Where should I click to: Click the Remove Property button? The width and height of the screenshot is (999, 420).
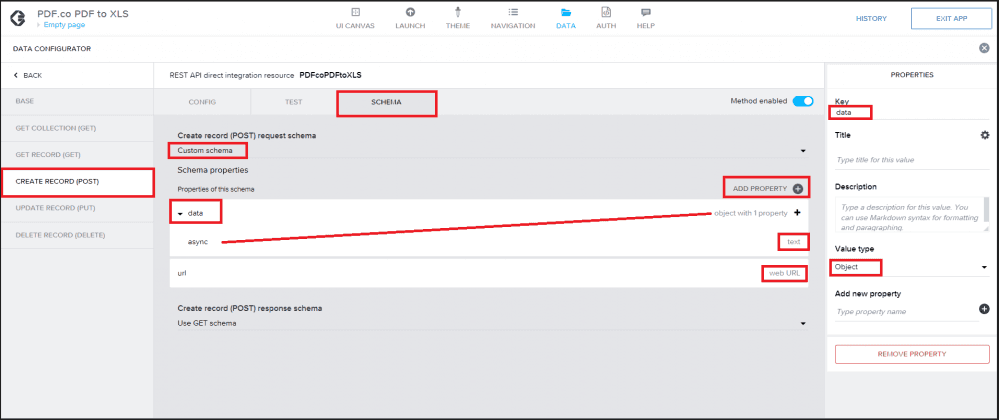click(x=911, y=354)
